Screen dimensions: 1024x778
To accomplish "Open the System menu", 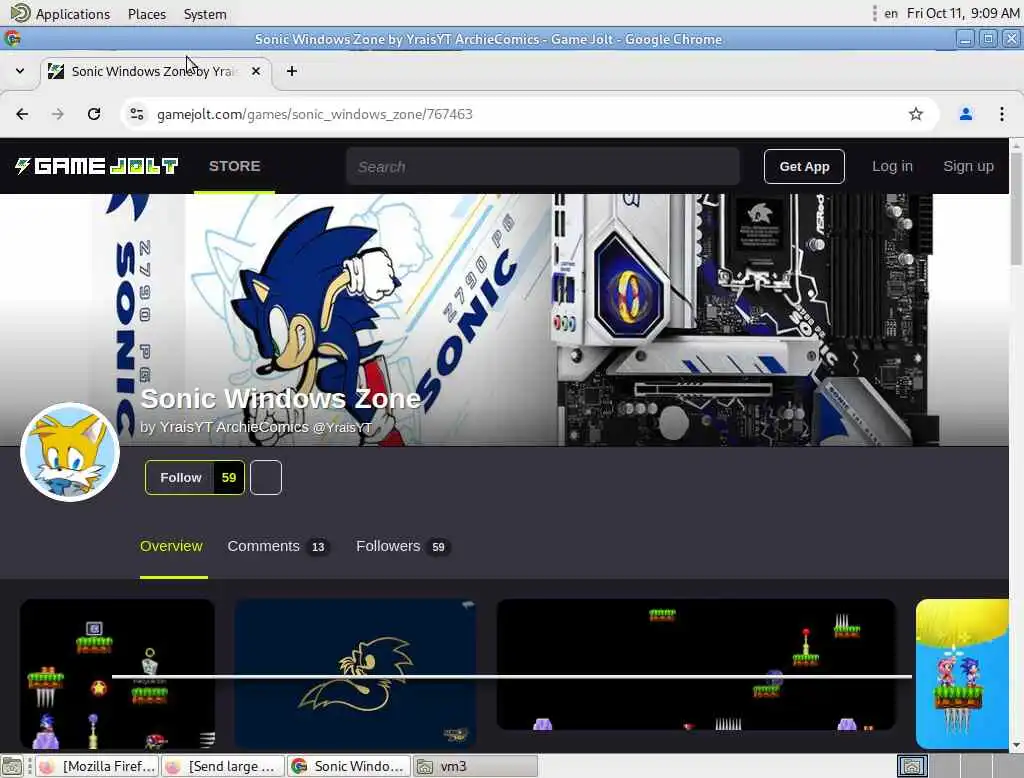I will pos(205,14).
